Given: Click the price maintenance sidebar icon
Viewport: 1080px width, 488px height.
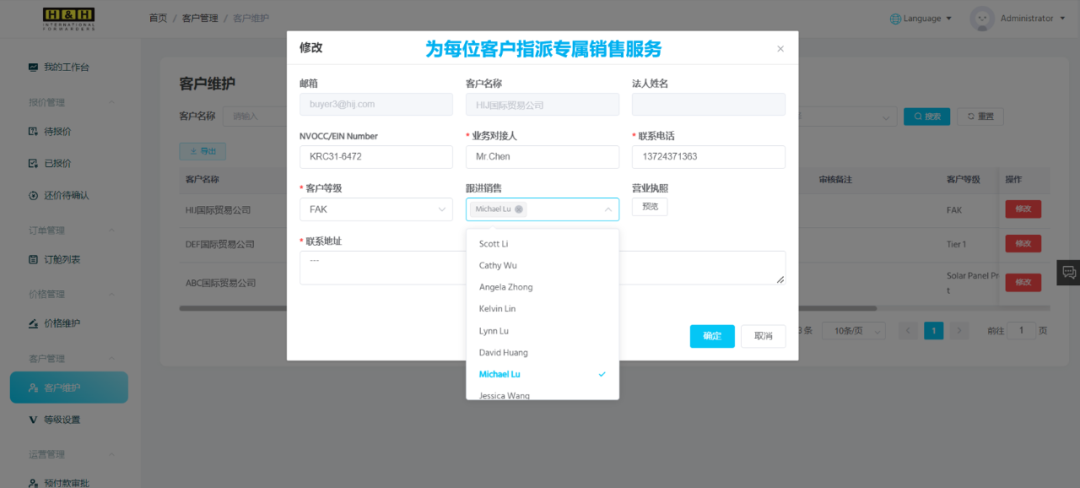Looking at the screenshot, I should (x=33, y=323).
